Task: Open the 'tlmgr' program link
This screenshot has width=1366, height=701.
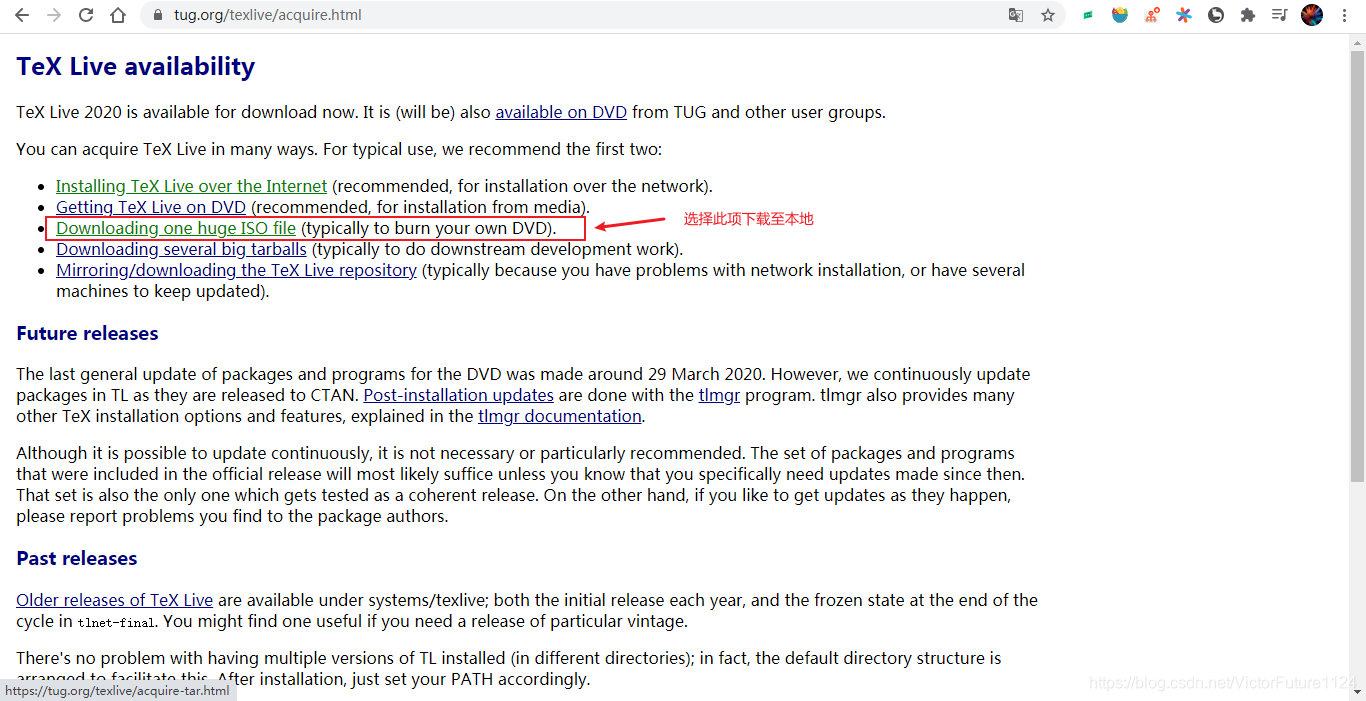Action: tap(719, 395)
